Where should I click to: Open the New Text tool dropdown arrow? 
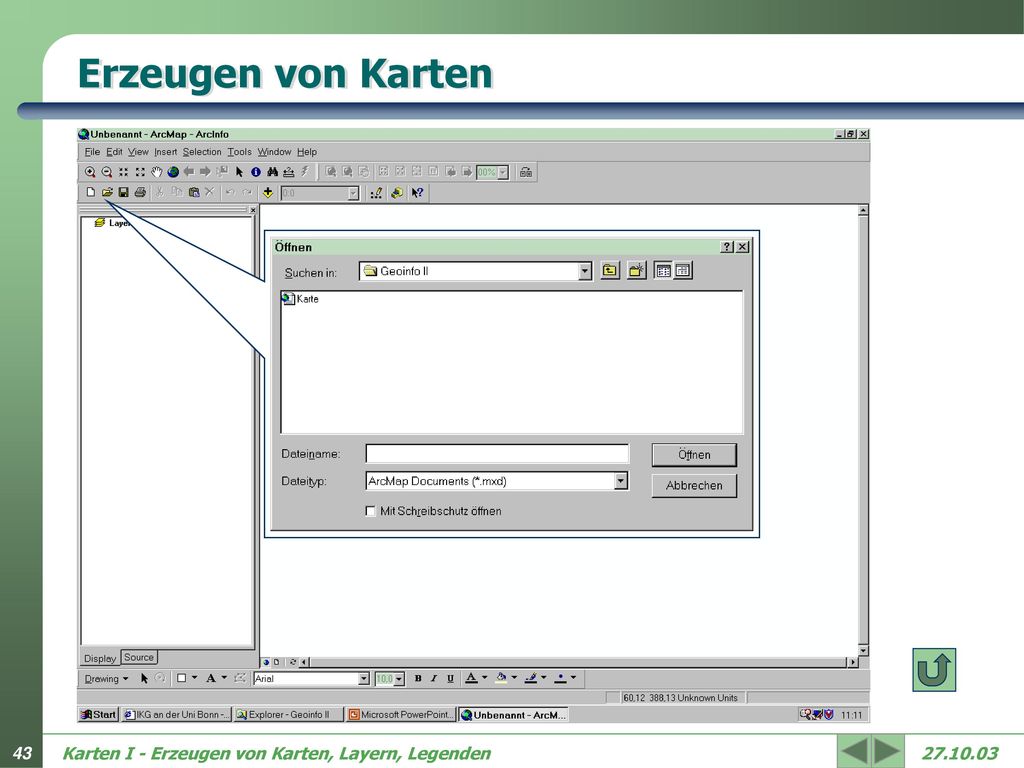pyautogui.click(x=224, y=678)
